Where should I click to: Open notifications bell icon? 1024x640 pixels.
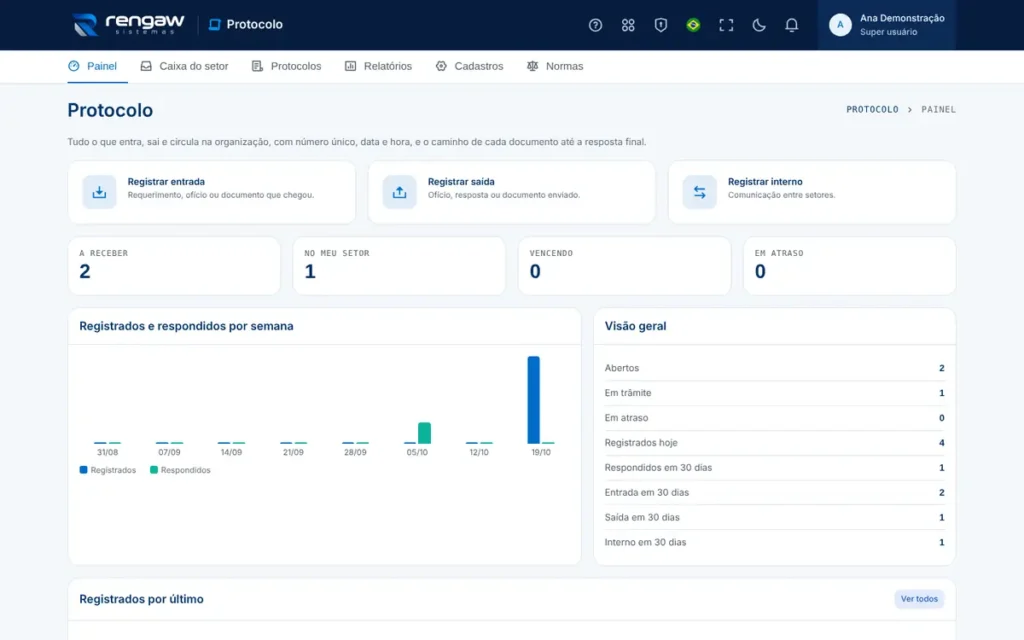coord(792,25)
